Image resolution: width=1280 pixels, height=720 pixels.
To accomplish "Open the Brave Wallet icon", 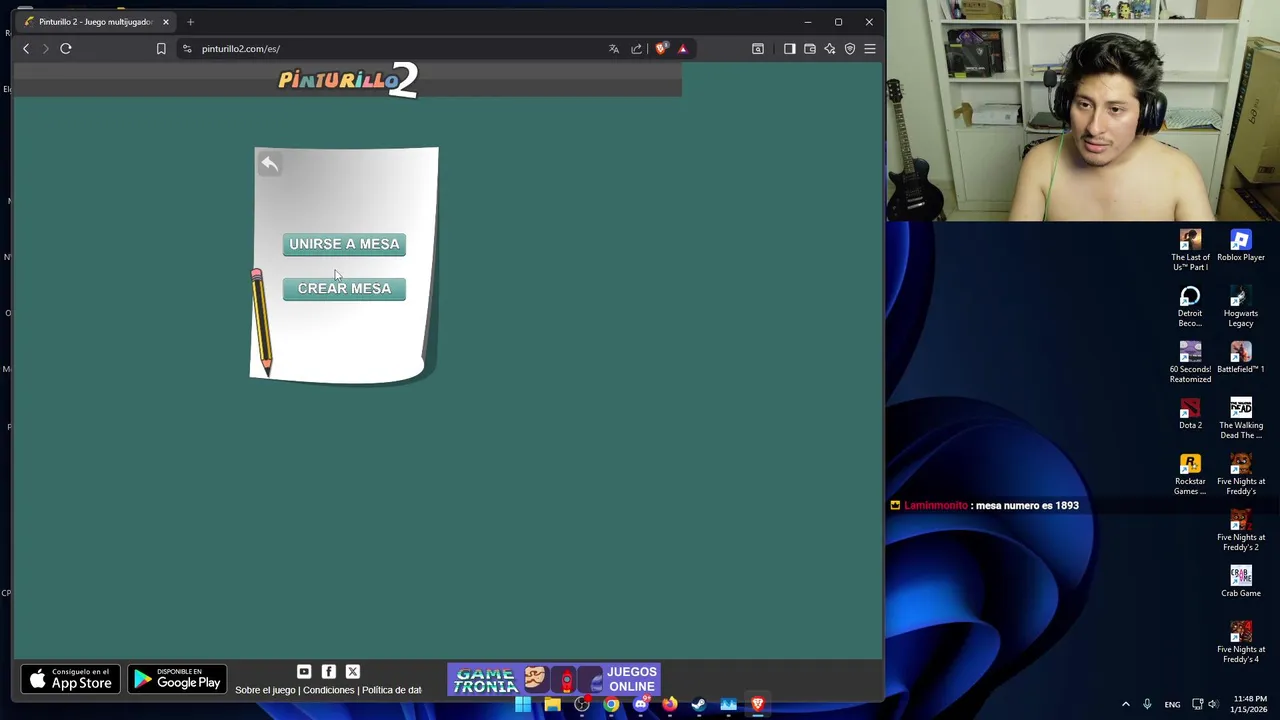I will (x=810, y=48).
